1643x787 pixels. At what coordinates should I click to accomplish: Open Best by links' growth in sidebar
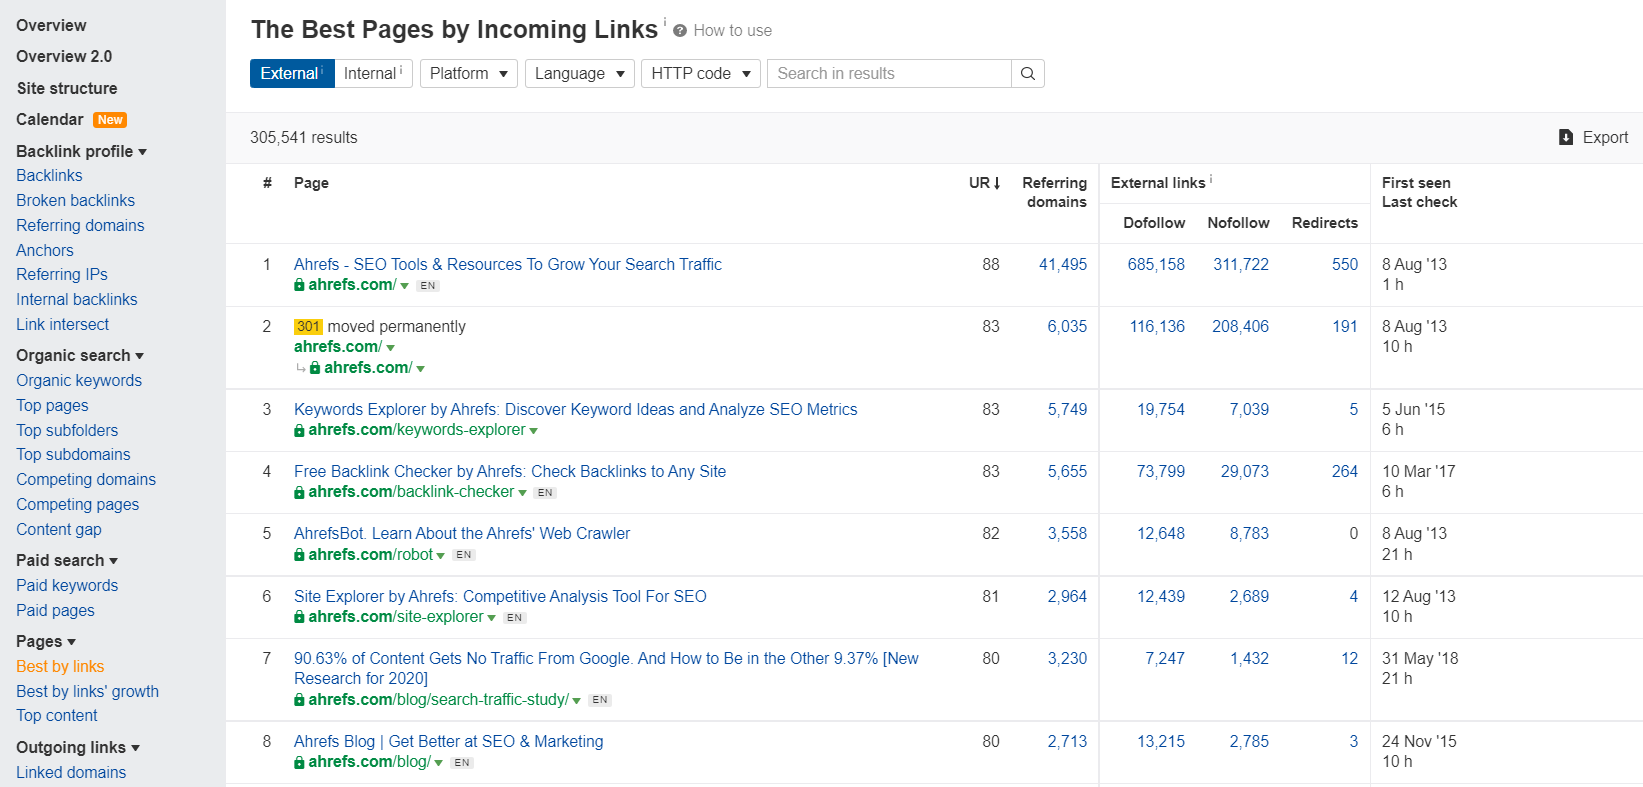click(87, 691)
